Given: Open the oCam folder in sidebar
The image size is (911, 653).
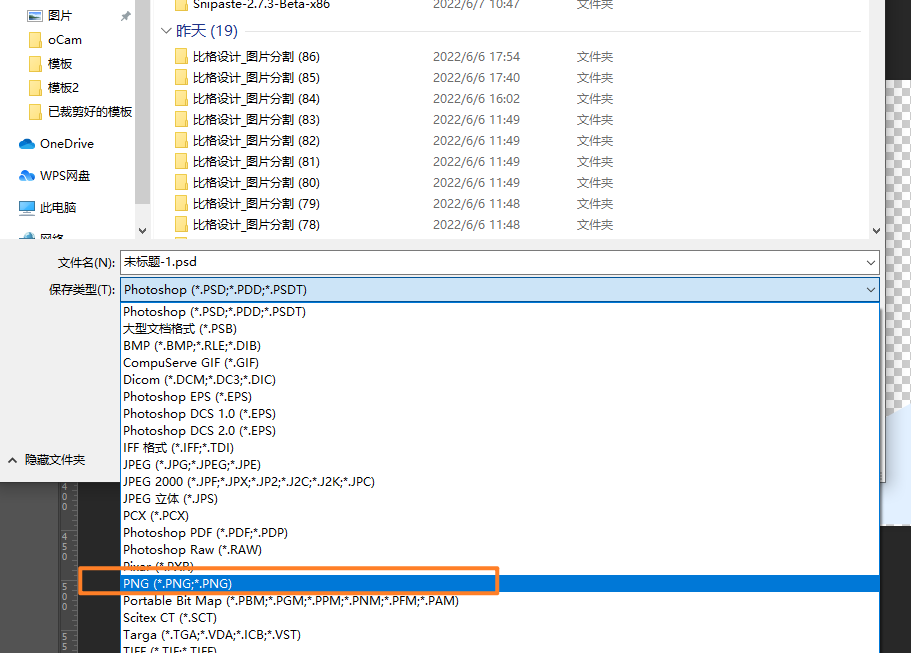Looking at the screenshot, I should click(55, 40).
